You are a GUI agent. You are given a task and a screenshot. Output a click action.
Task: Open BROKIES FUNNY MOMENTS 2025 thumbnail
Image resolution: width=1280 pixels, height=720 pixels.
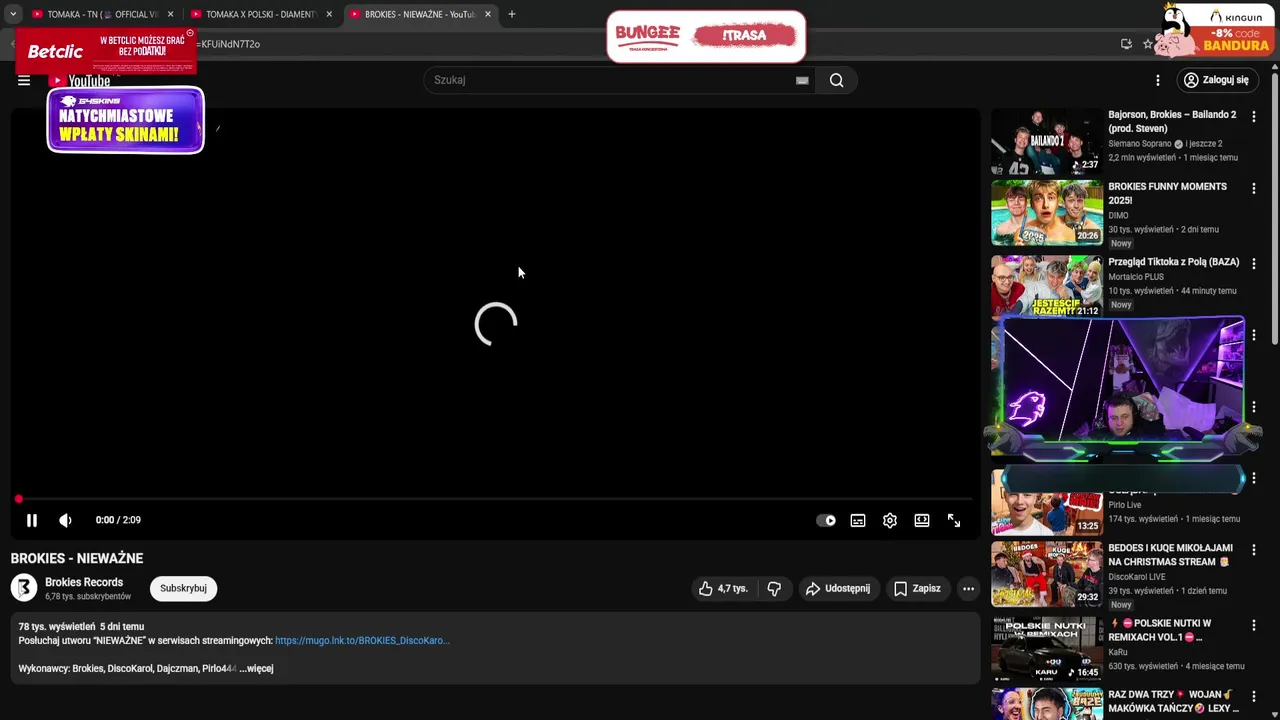pos(1047,213)
